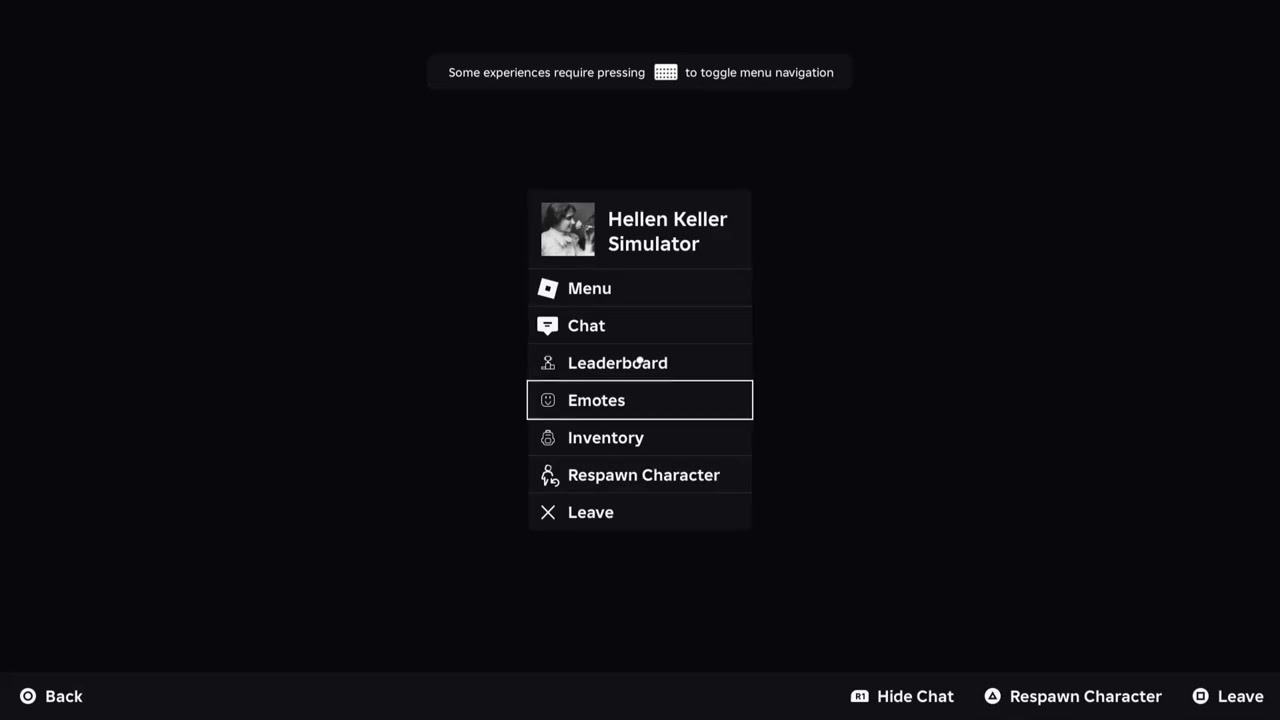Click the touchpad icon in the top hint
Screen dimensions: 1280x720
click(666, 72)
